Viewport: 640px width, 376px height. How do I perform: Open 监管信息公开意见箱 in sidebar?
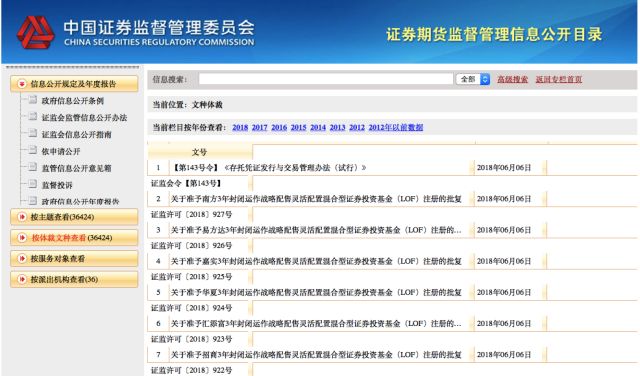click(x=76, y=168)
